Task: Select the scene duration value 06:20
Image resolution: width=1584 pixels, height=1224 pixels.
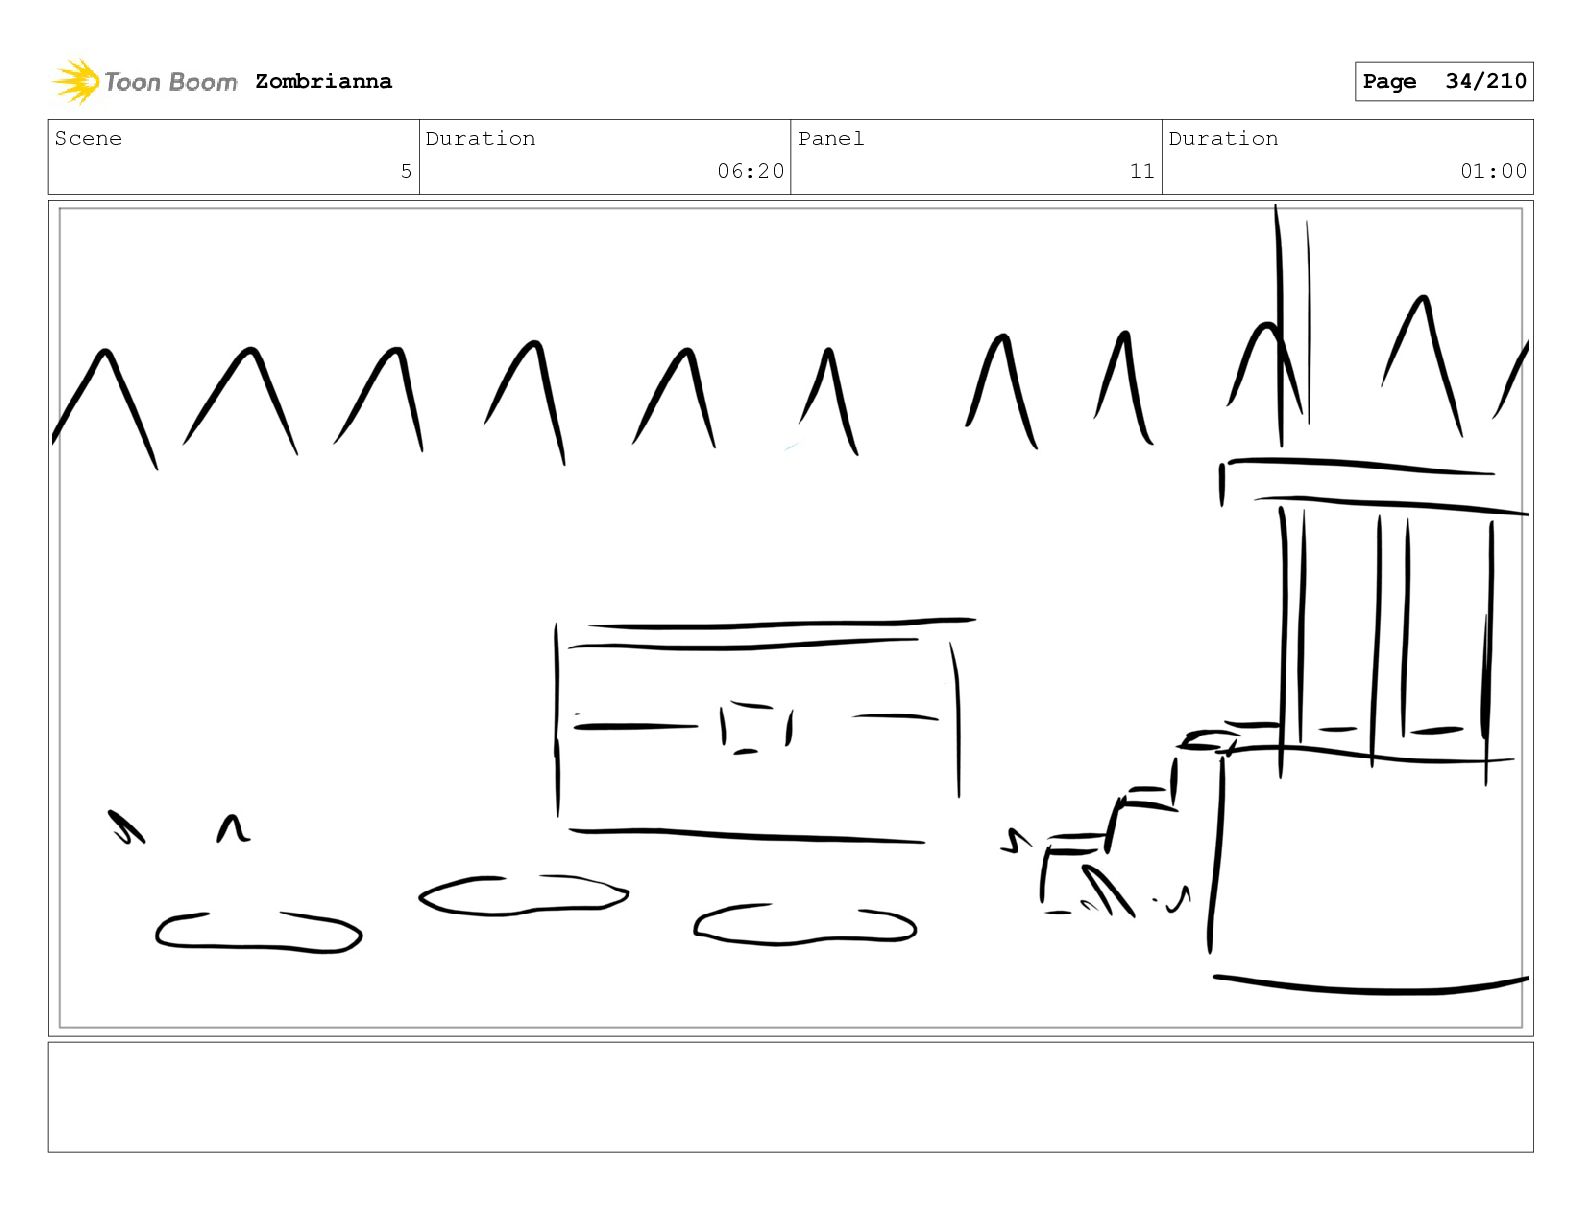Action: (751, 171)
